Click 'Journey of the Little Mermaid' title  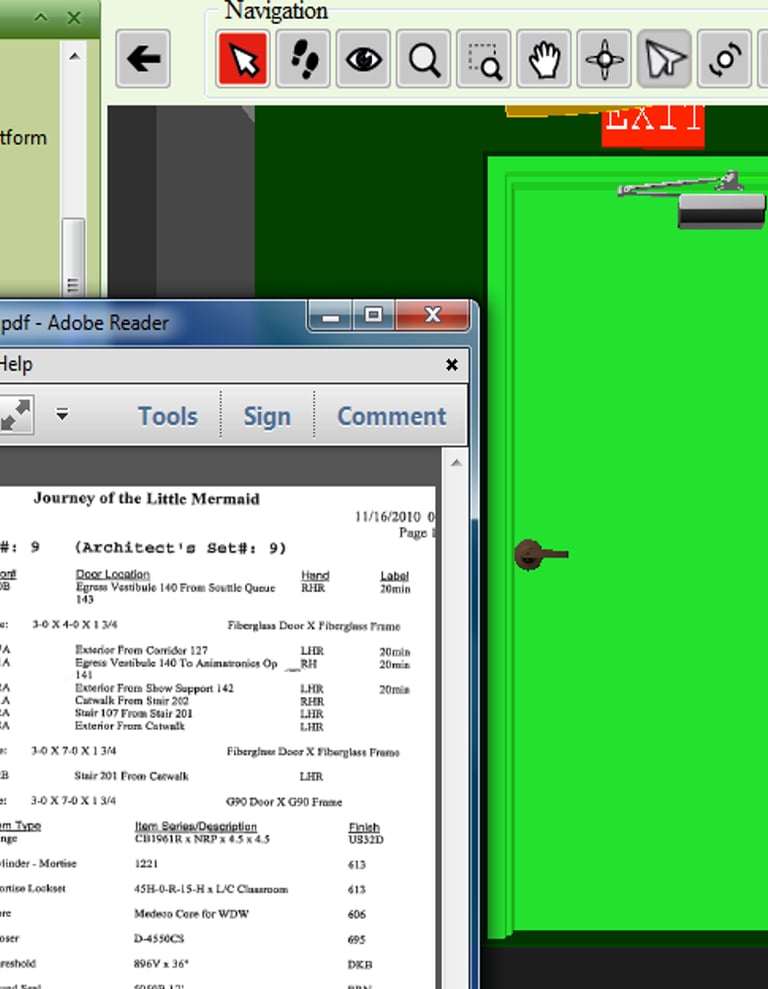click(x=146, y=498)
